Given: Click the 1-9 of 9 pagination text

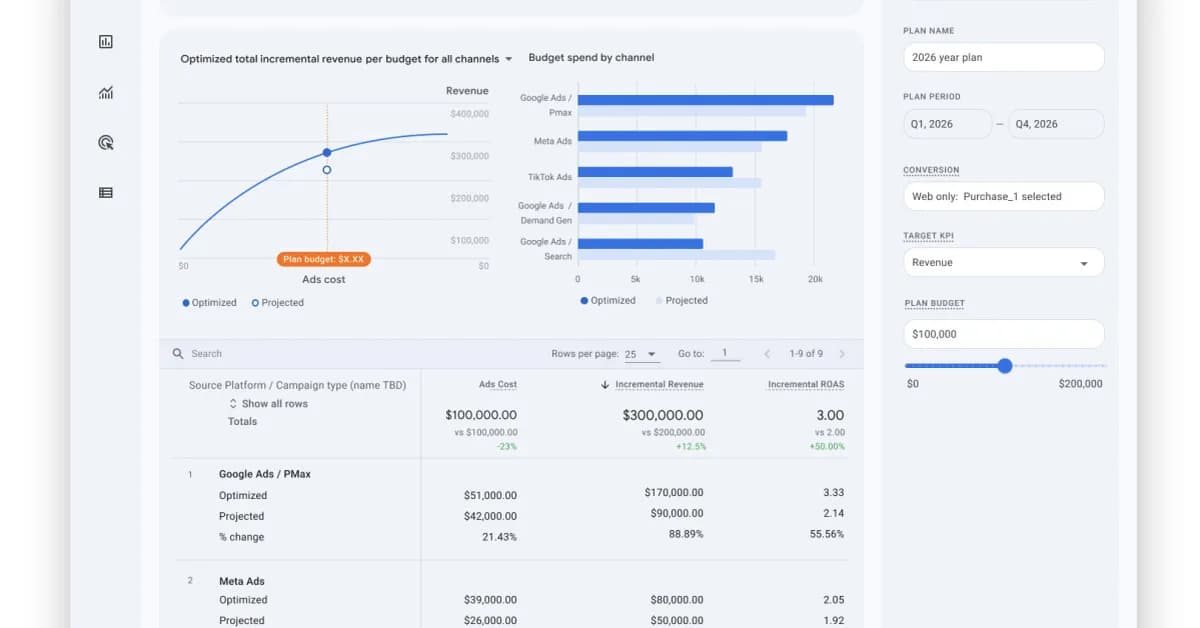Looking at the screenshot, I should (x=806, y=354).
